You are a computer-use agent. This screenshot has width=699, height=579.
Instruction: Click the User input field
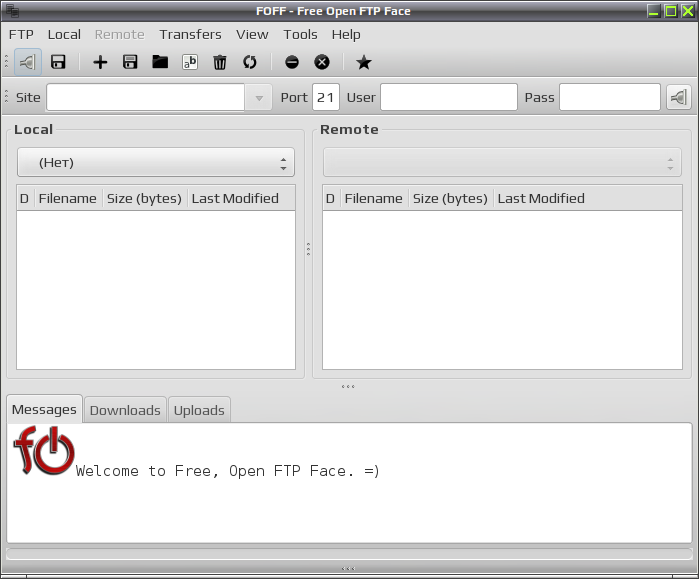(449, 97)
